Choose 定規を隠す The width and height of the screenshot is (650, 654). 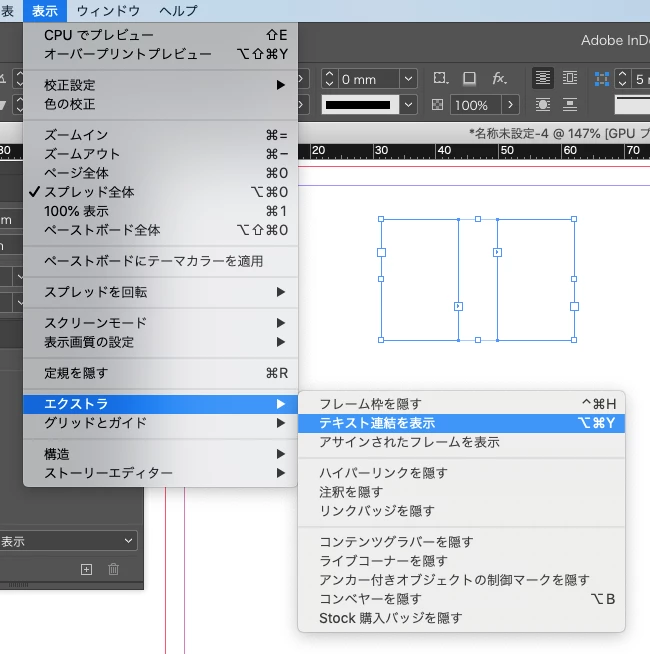click(161, 373)
